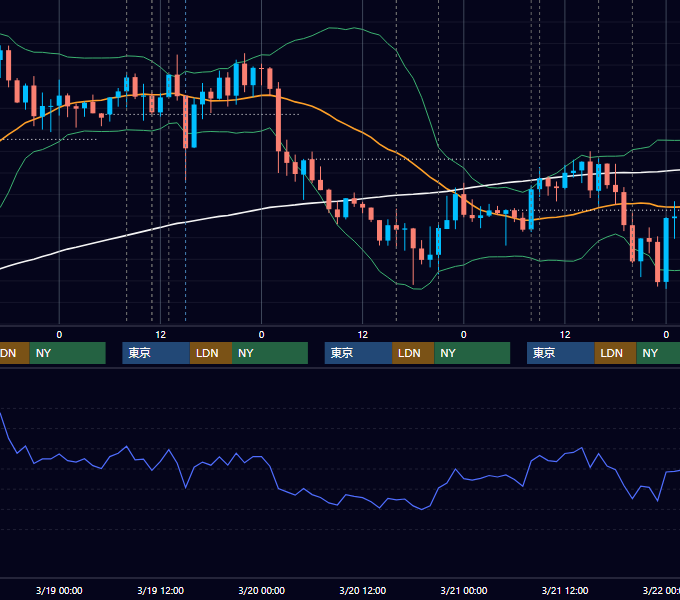The height and width of the screenshot is (600, 680).
Task: Click the 3/21 12:00 time axis label
Action: tap(565, 590)
